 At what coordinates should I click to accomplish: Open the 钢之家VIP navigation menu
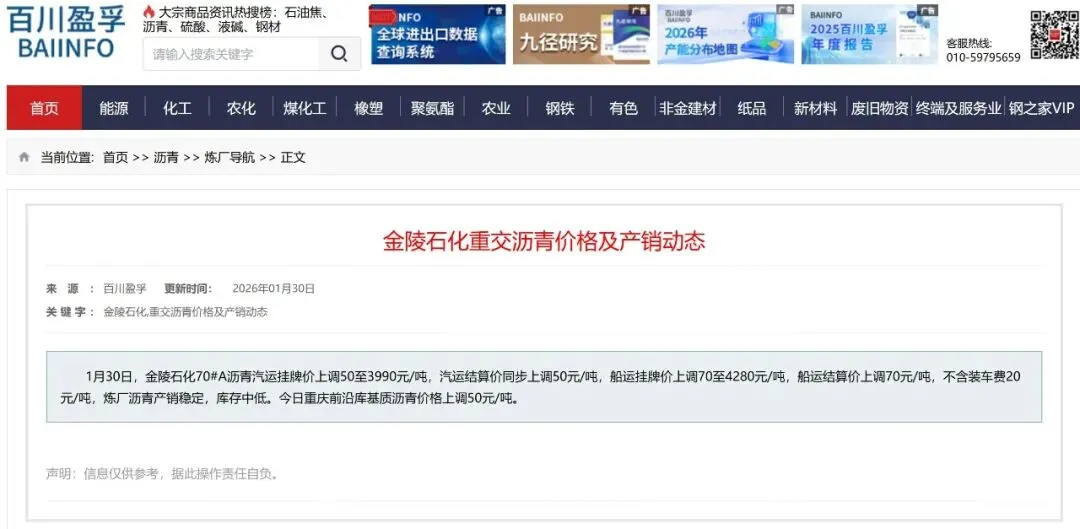pyautogui.click(x=1041, y=108)
